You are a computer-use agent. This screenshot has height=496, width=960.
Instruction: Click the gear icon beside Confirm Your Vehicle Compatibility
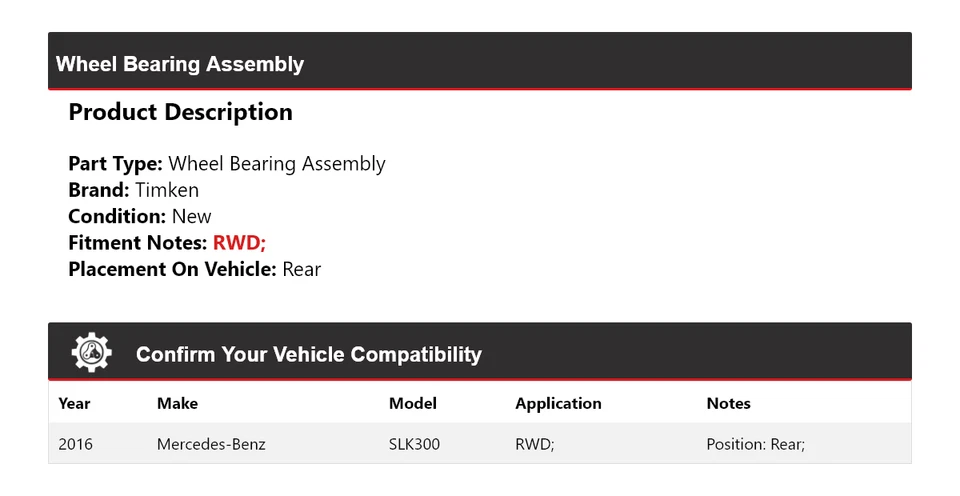point(91,353)
